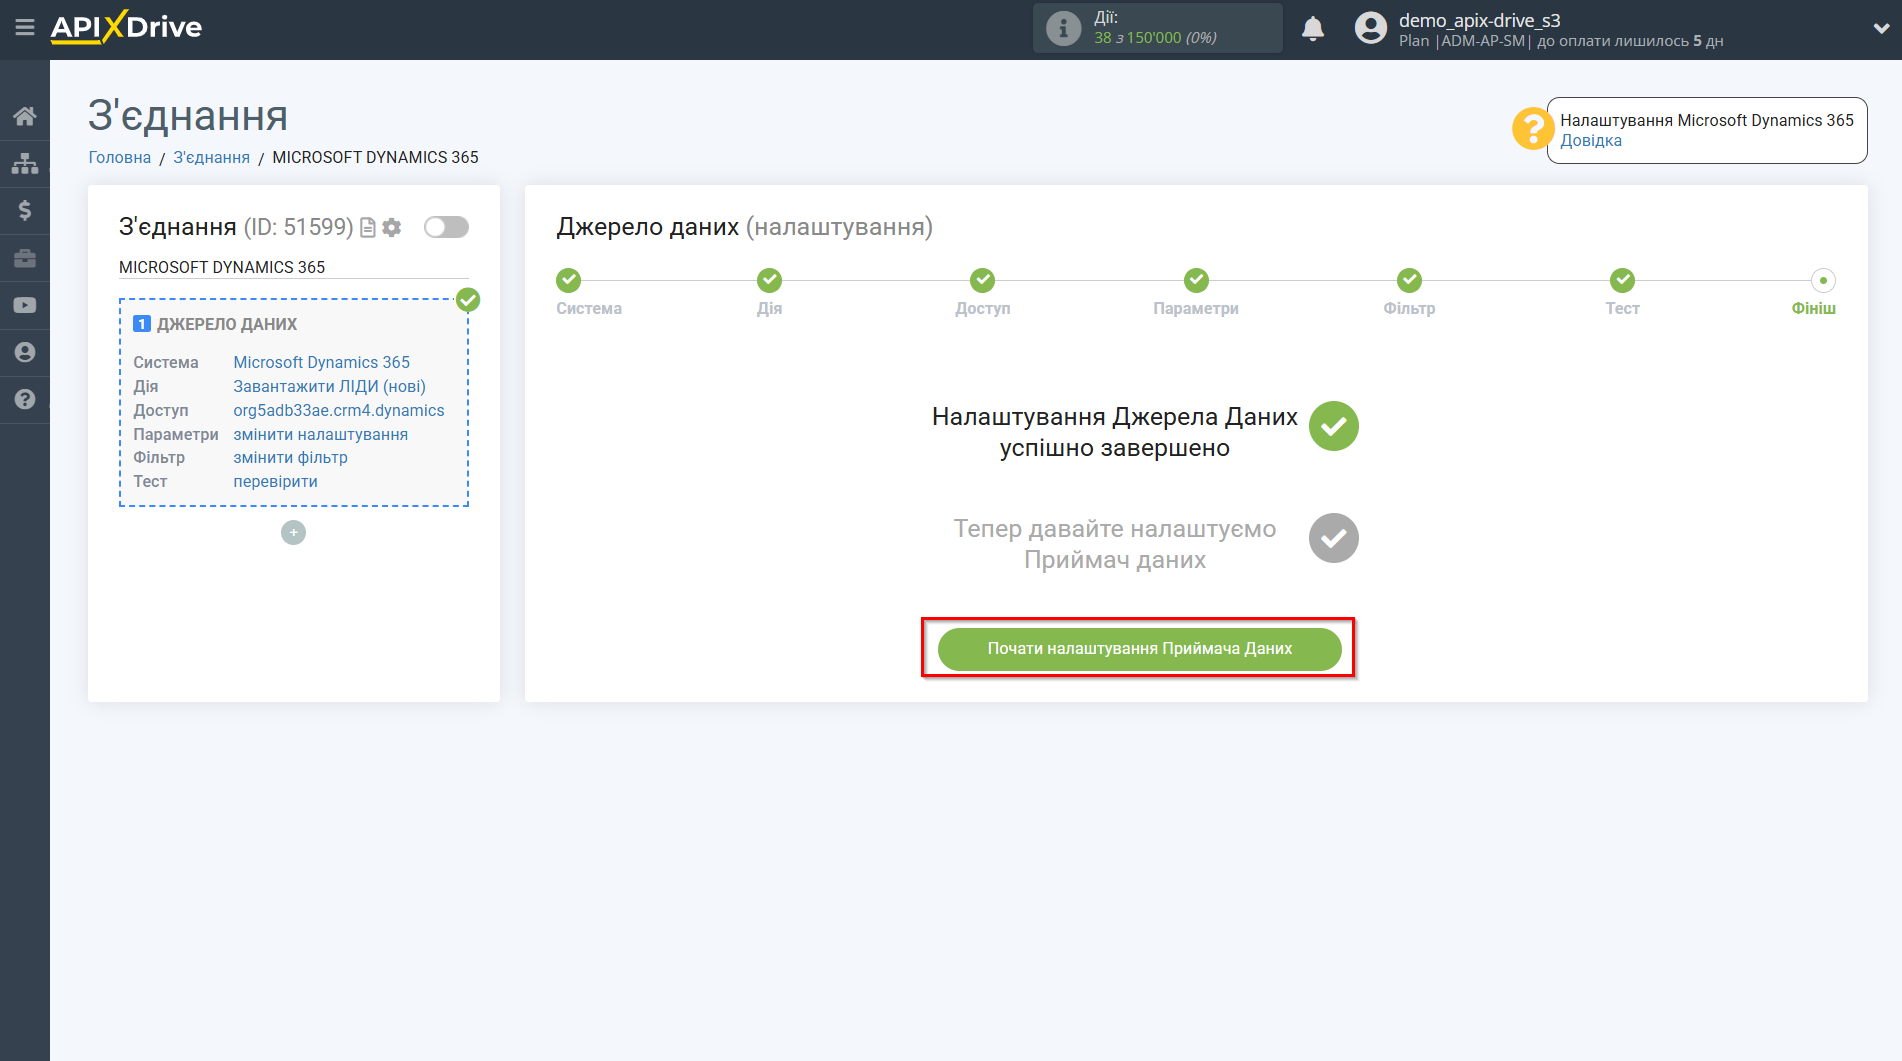The height and width of the screenshot is (1061, 1902).
Task: Open the Home sidebar icon
Action: (25, 116)
